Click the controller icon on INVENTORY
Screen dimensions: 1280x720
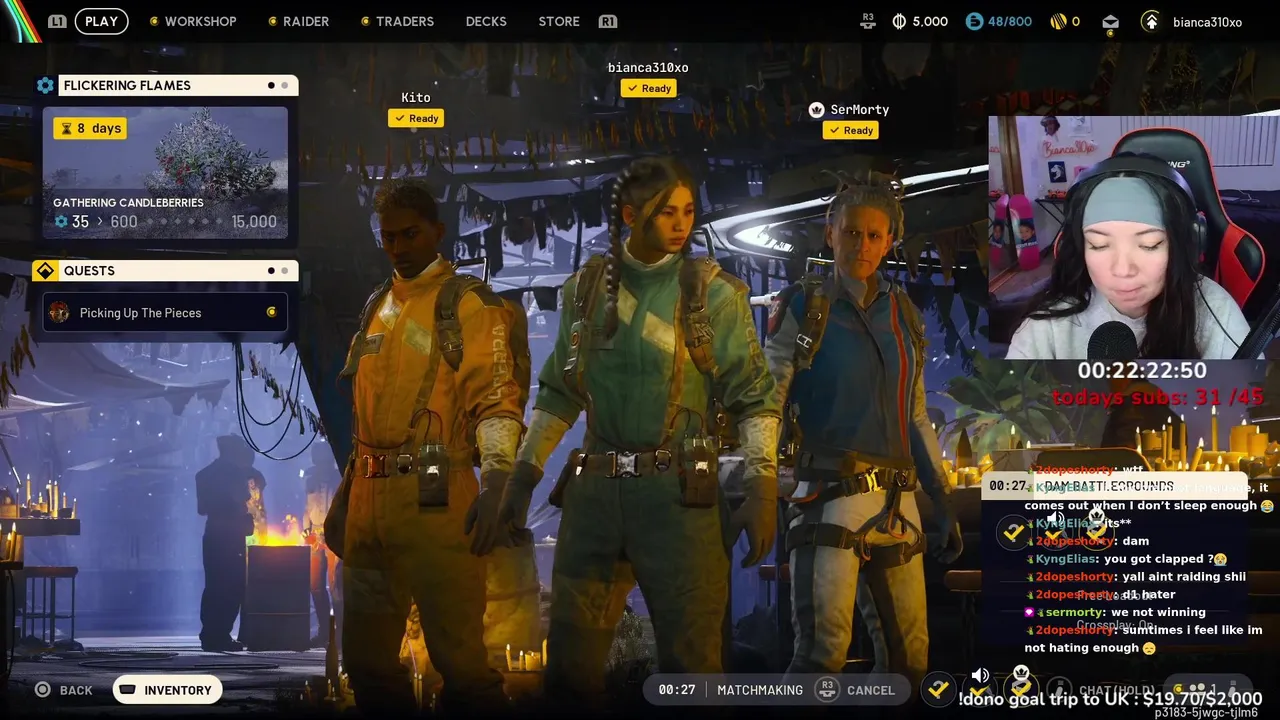click(127, 690)
